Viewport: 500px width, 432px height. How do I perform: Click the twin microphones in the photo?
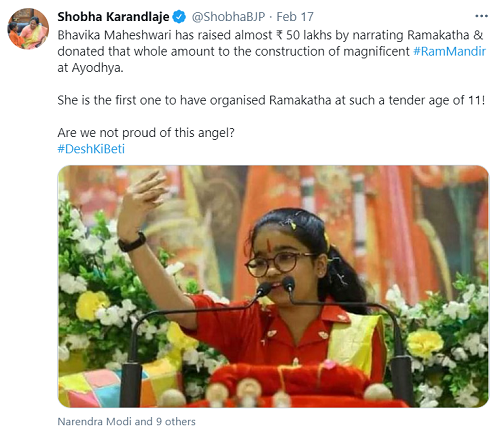point(275,287)
